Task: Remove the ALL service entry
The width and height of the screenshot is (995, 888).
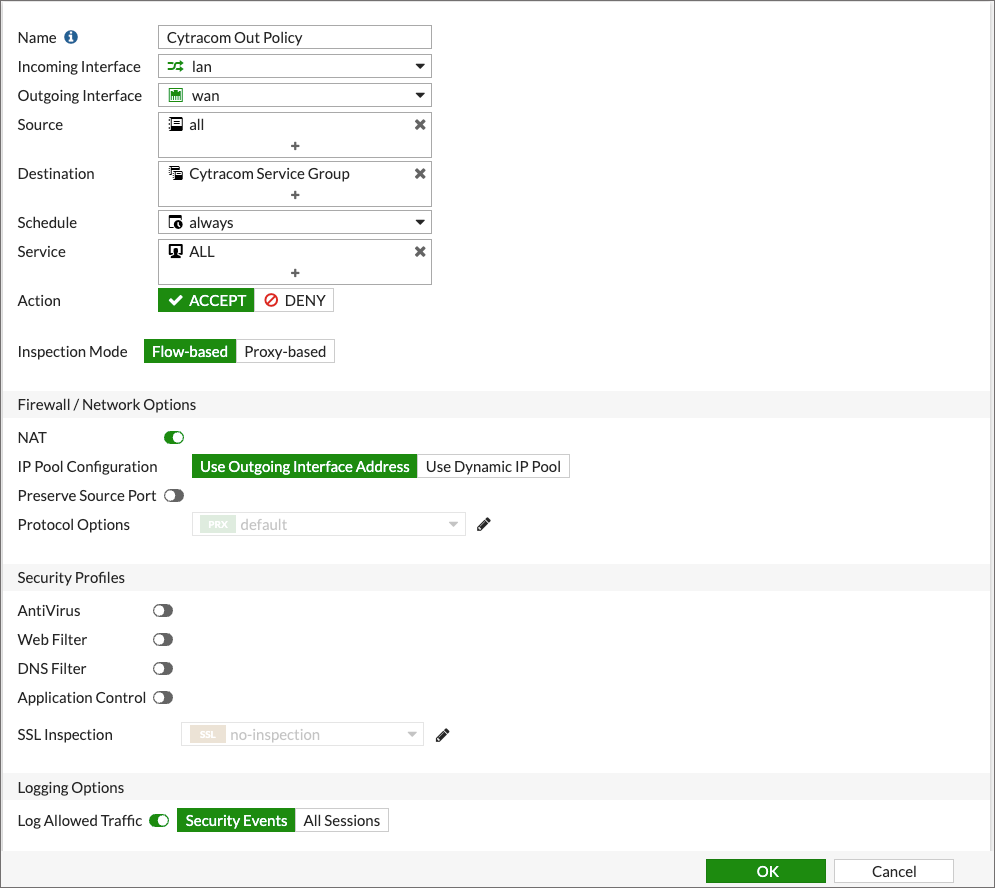Action: [420, 252]
